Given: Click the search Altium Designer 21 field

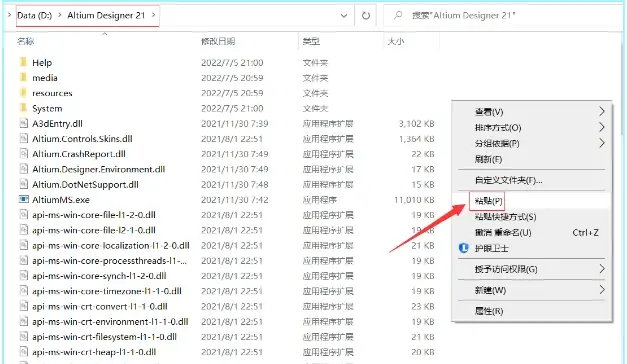Looking at the screenshot, I should [x=502, y=16].
